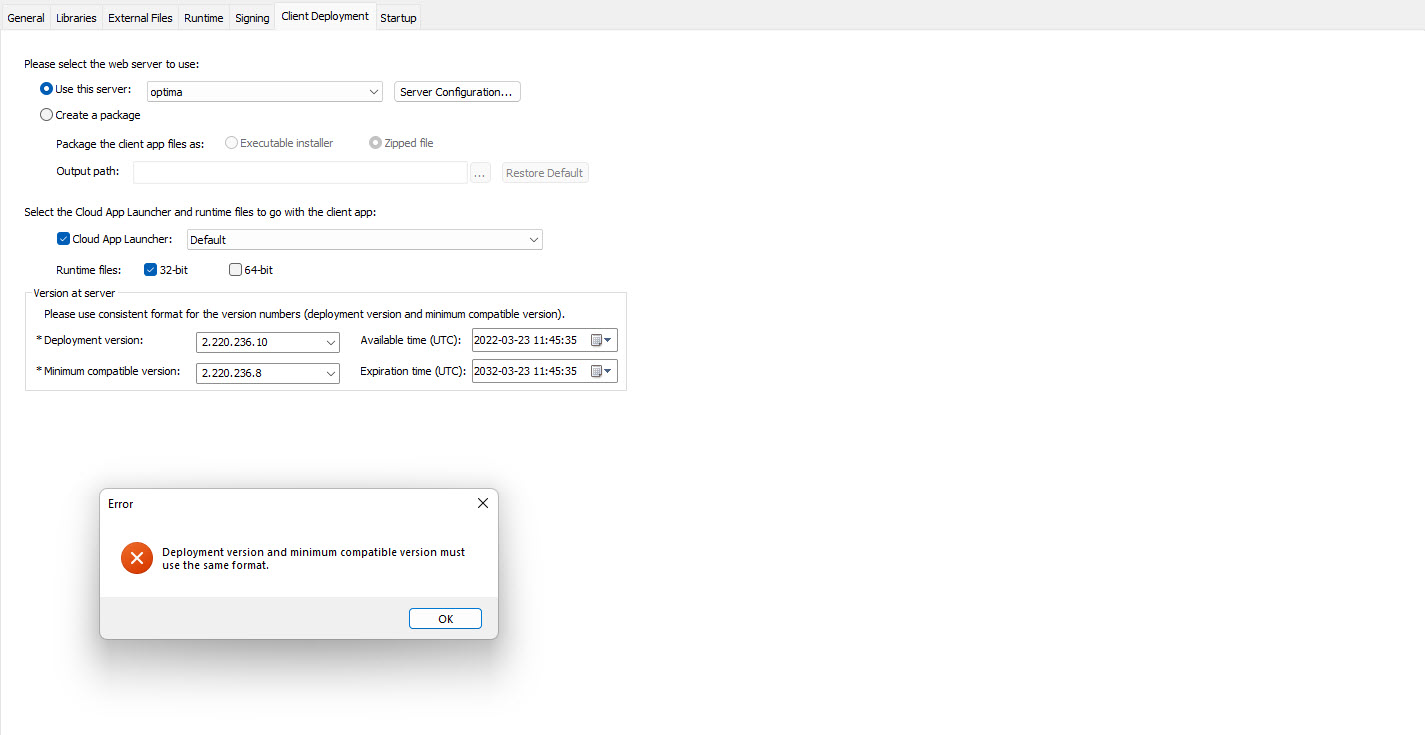Viewport: 1425px width, 735px height.
Task: Click the red error icon in dialog
Action: click(x=137, y=558)
